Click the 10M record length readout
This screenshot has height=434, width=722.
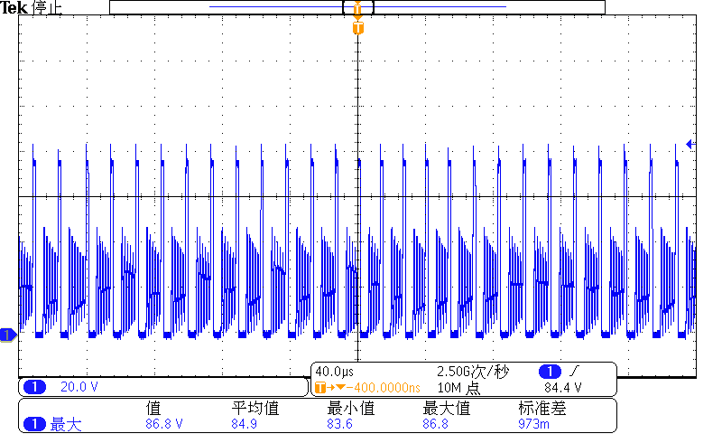coord(458,388)
